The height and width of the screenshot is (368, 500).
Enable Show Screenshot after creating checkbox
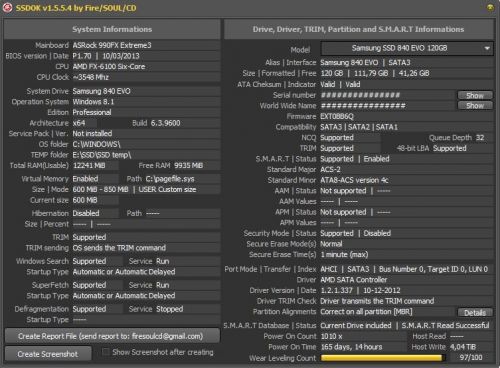point(106,352)
